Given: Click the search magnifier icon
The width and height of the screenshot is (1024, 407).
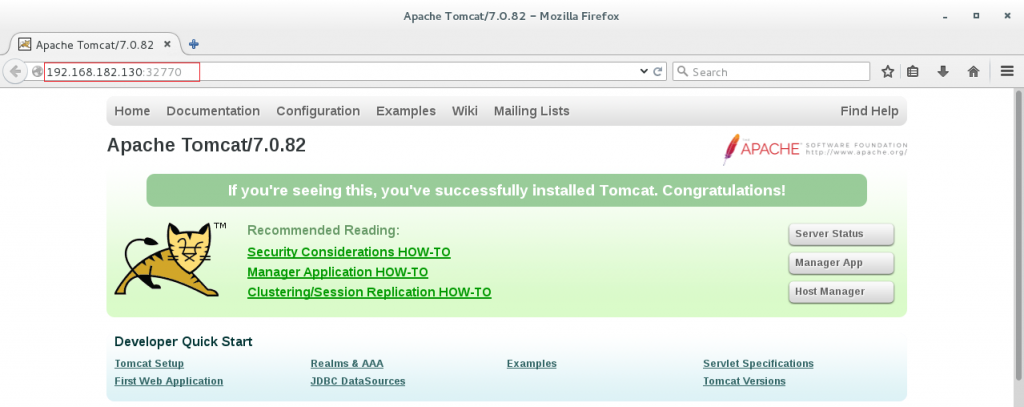Looking at the screenshot, I should (683, 72).
